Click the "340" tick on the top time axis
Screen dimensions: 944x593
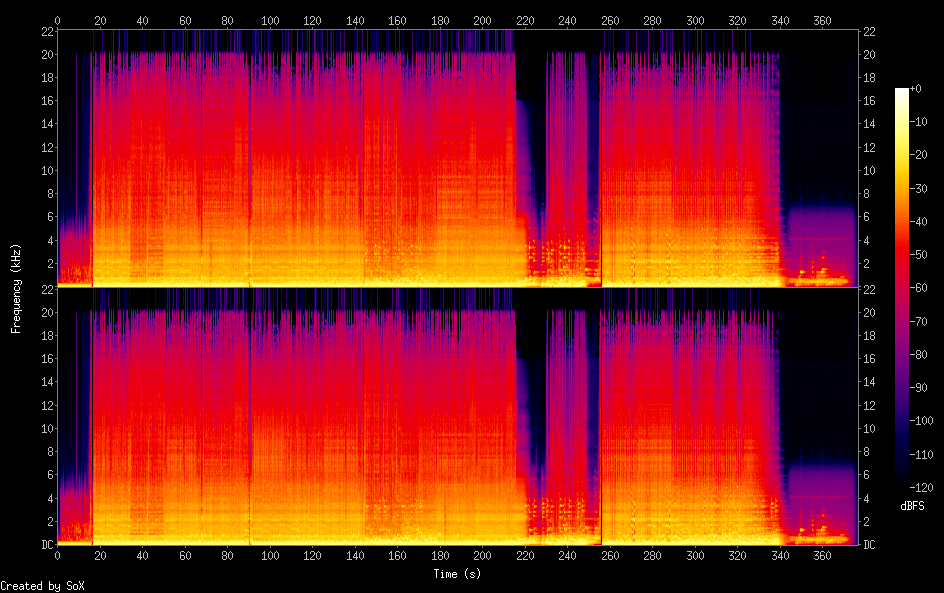coord(780,20)
